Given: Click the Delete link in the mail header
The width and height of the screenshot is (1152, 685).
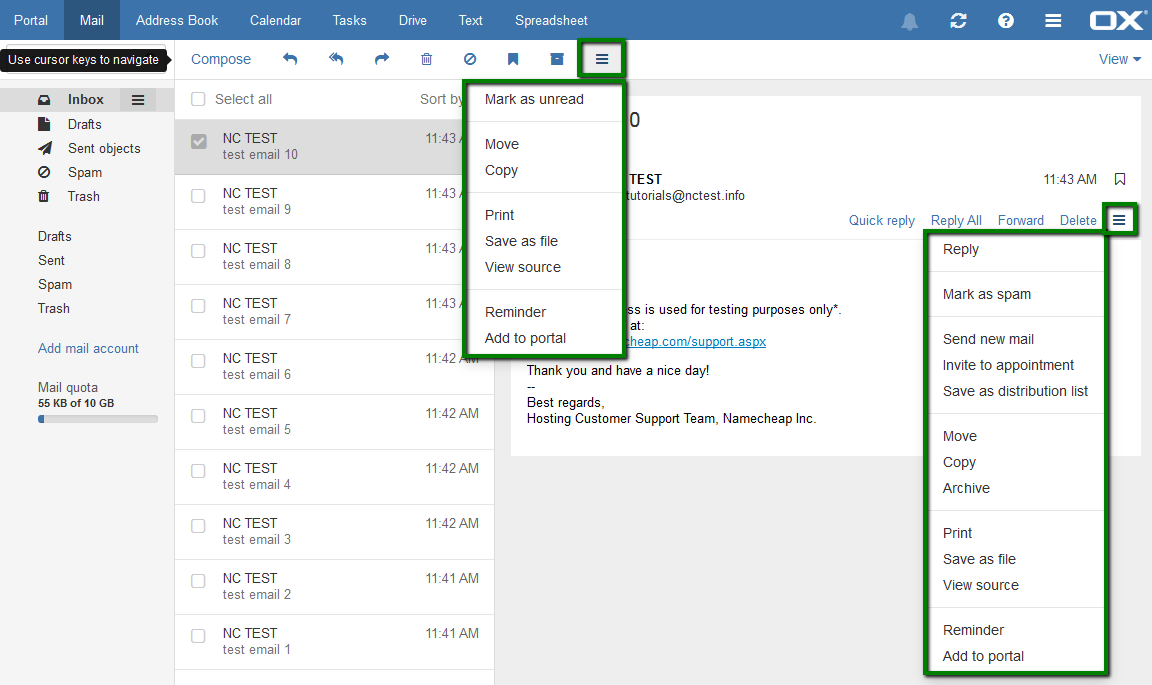Looking at the screenshot, I should pos(1078,220).
